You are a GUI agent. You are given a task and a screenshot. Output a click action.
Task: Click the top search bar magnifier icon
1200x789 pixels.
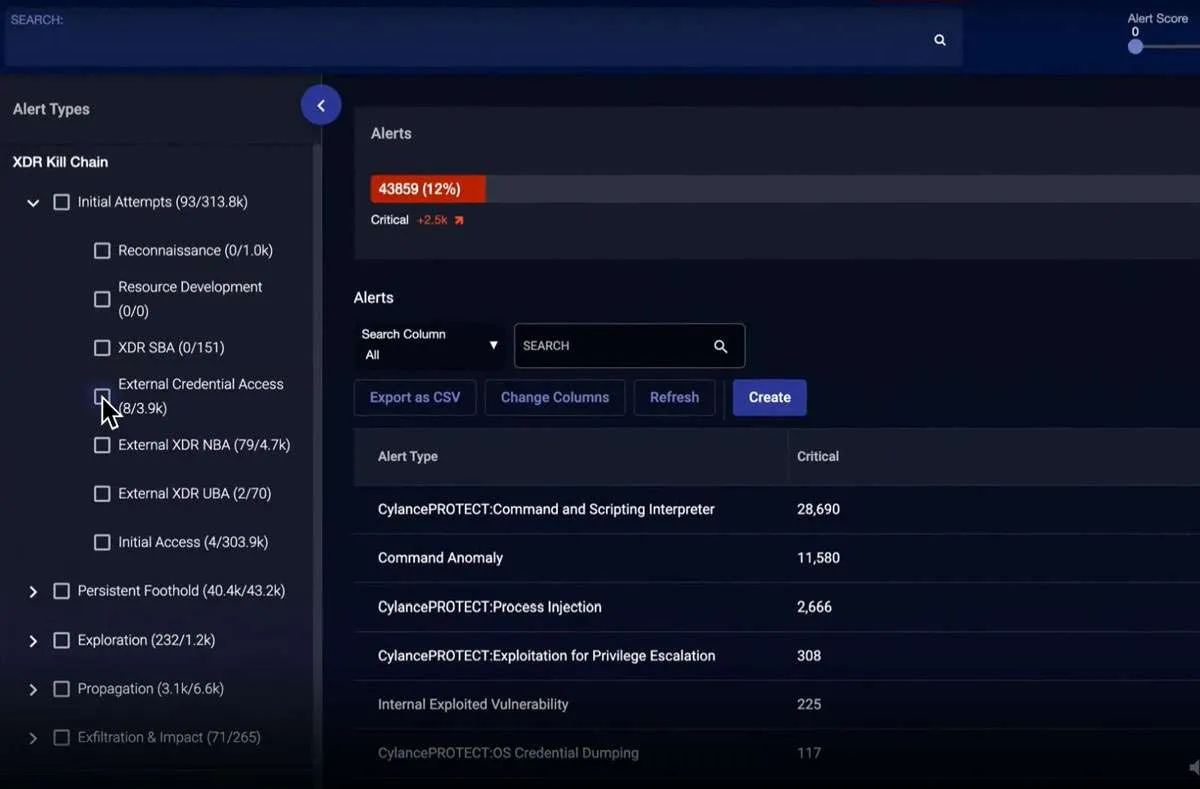pyautogui.click(x=939, y=40)
